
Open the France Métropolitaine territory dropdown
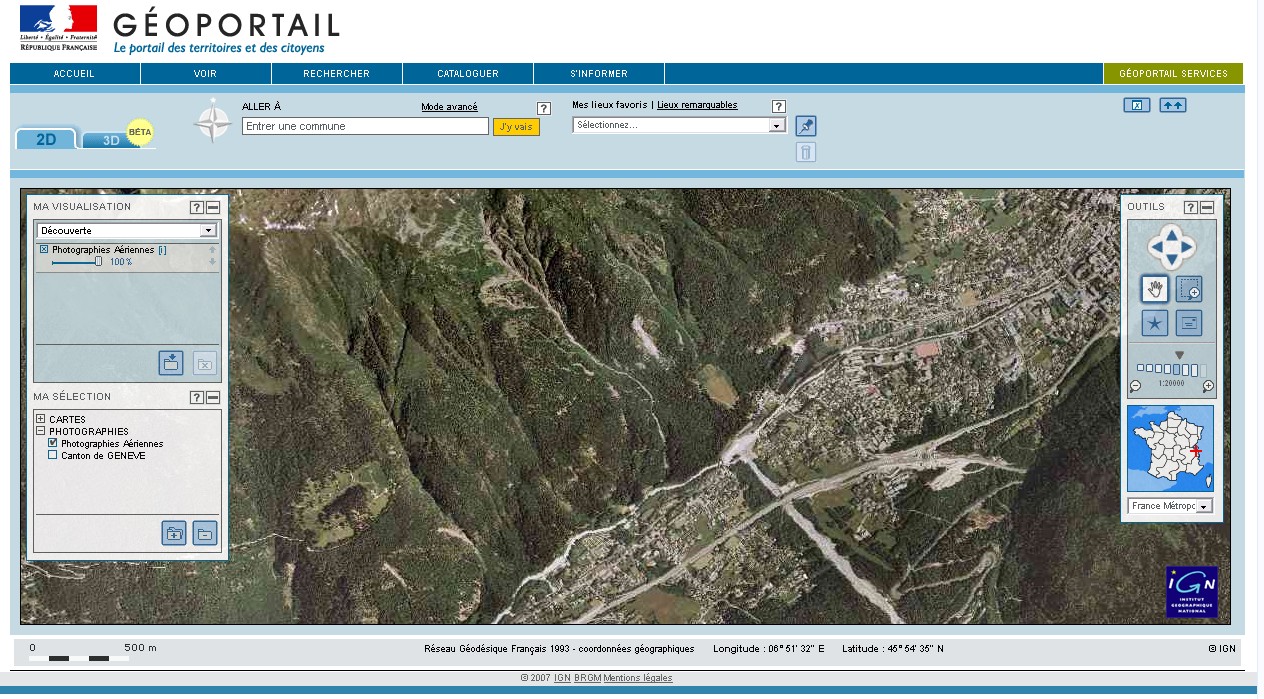coord(1170,506)
